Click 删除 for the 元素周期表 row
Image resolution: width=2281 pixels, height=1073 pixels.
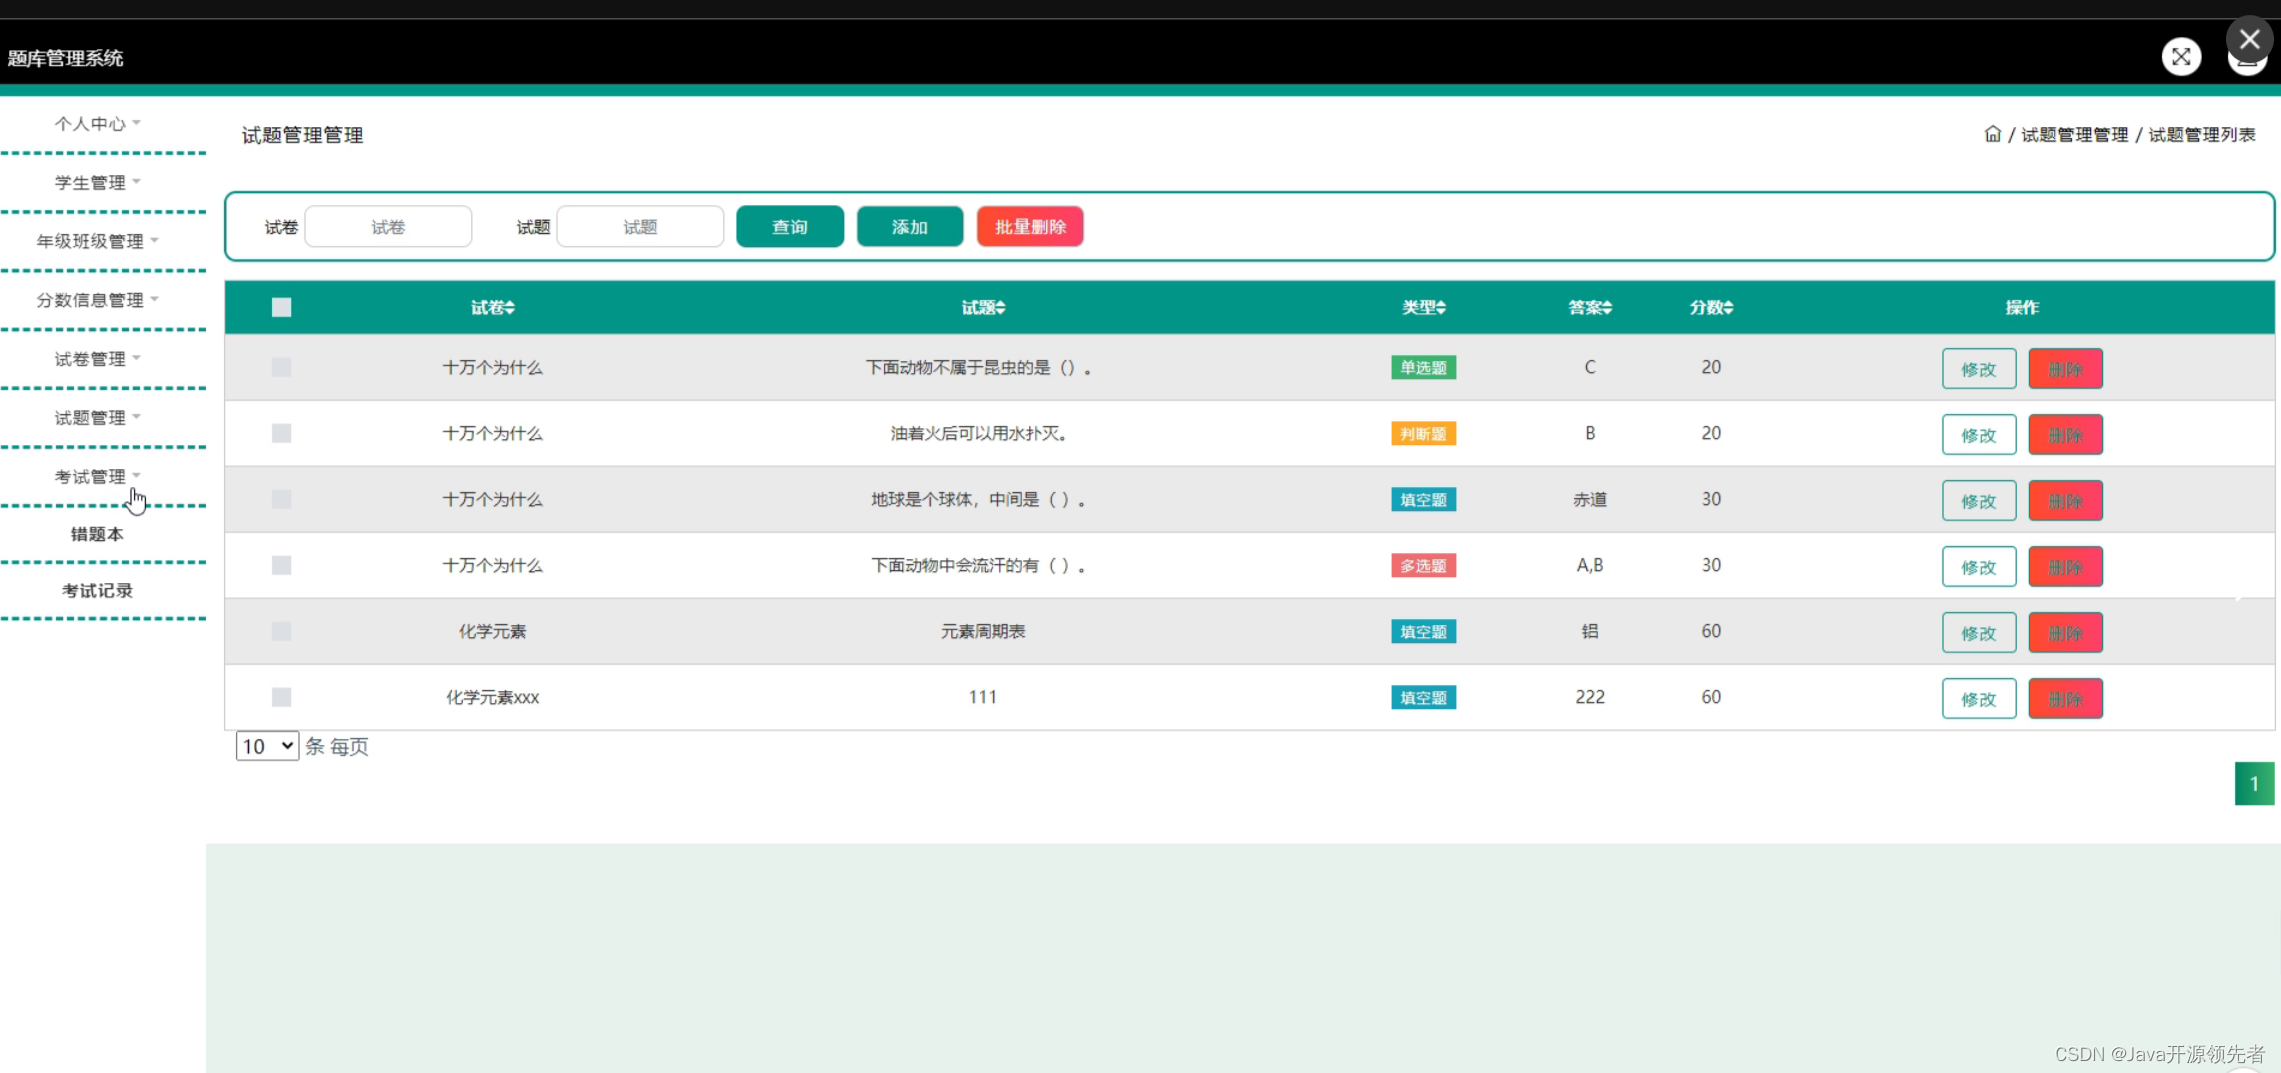[x=2065, y=633]
